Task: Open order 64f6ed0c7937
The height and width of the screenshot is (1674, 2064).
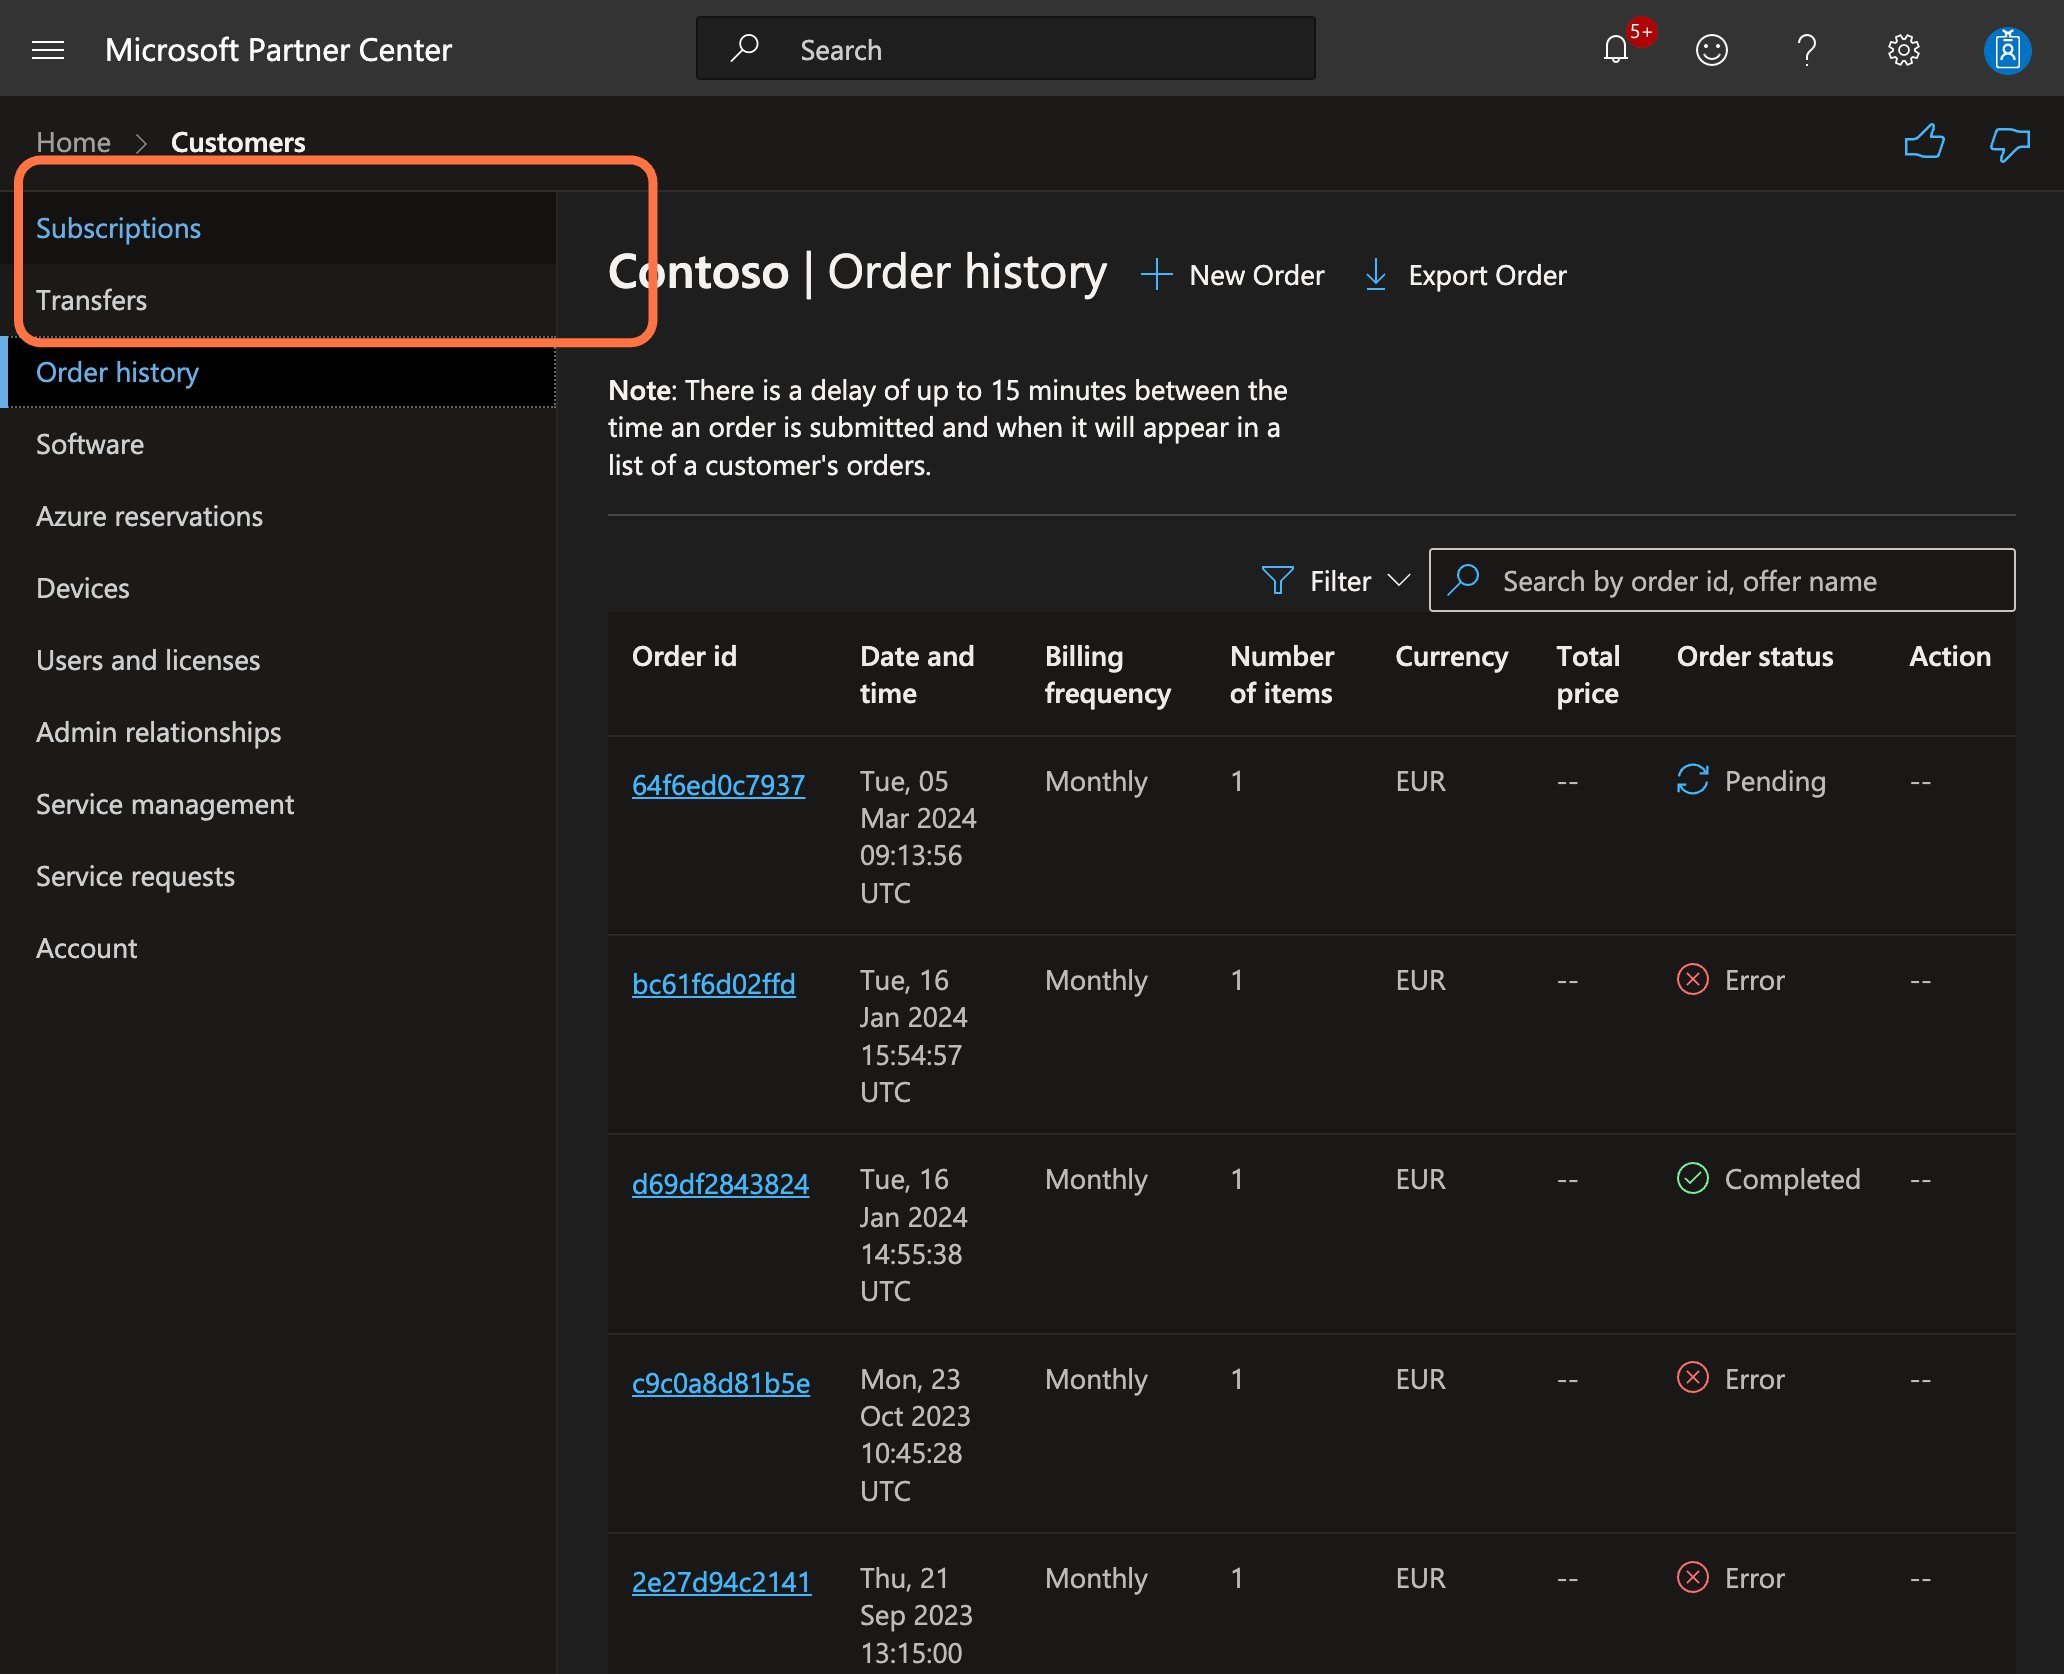Action: click(718, 785)
